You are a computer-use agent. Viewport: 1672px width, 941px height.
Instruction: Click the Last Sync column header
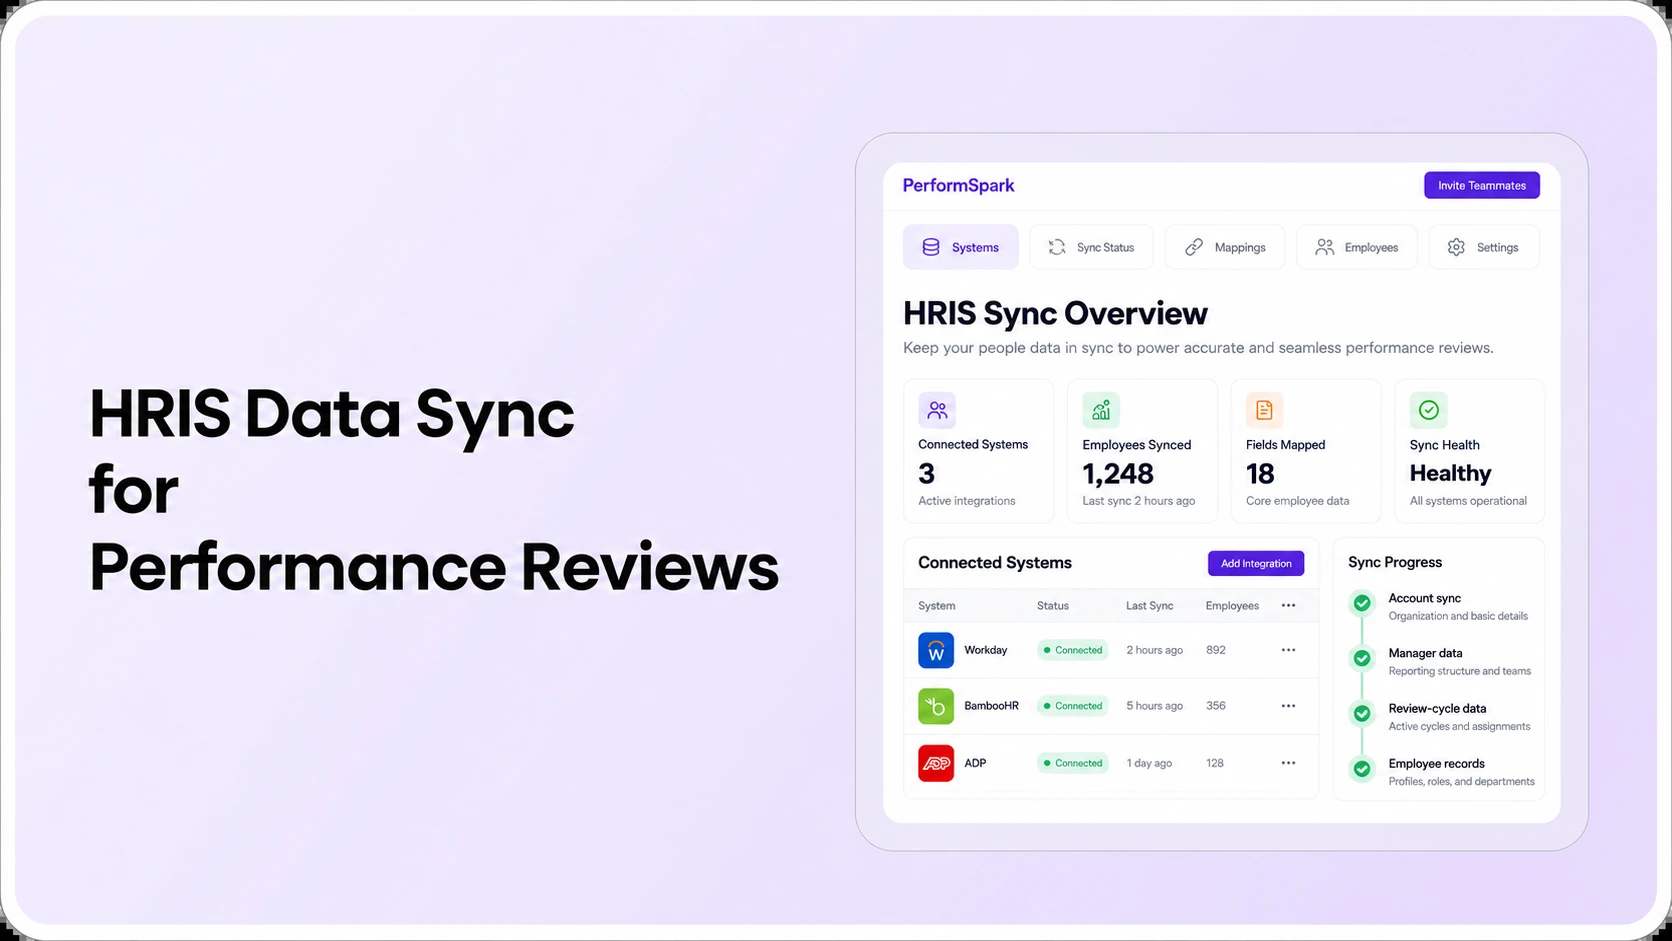(1150, 606)
